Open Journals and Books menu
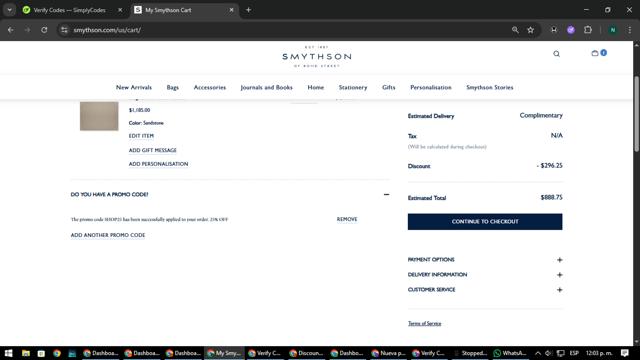 pos(267,87)
